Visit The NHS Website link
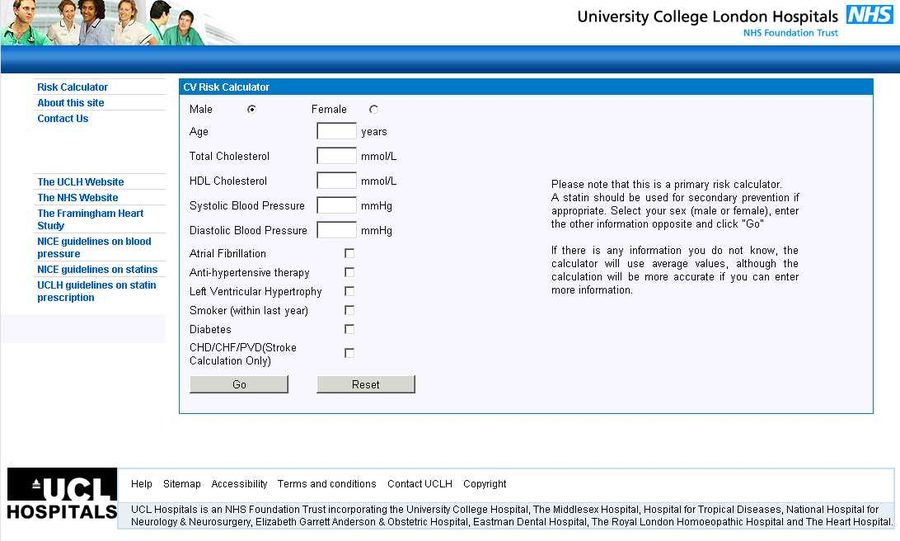 (77, 197)
